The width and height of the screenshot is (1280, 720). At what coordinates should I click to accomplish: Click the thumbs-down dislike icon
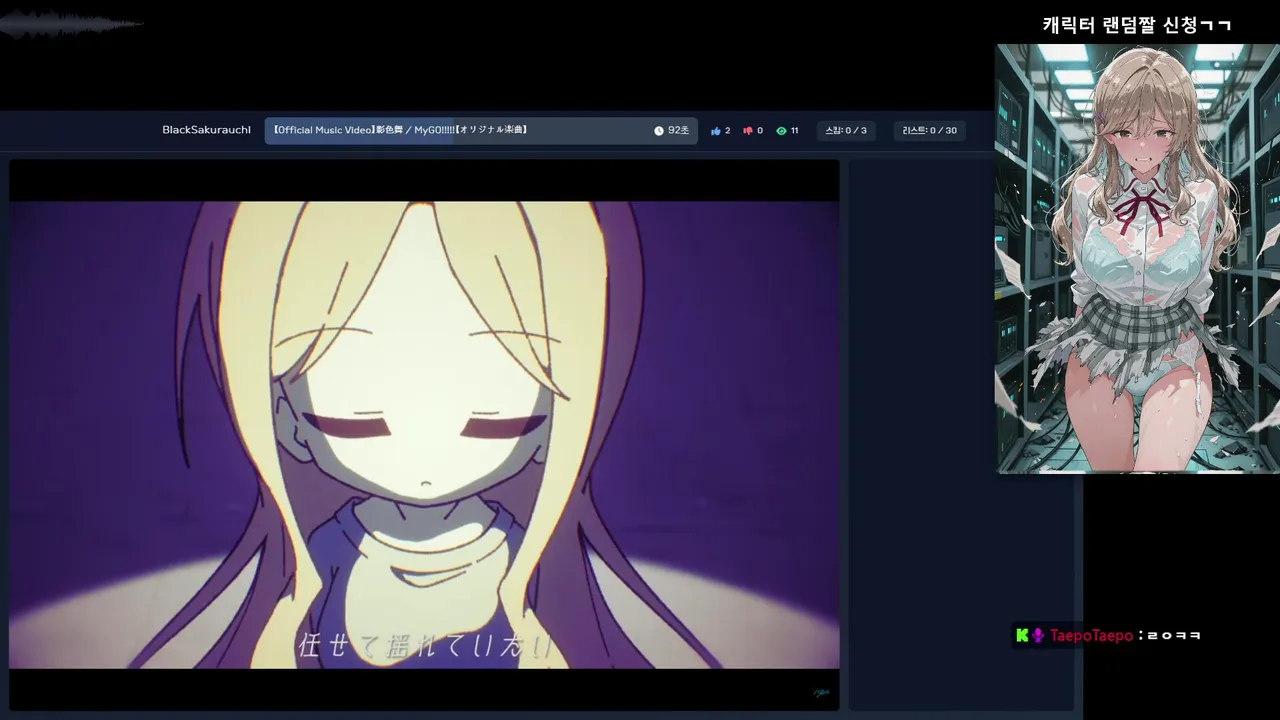tap(748, 131)
